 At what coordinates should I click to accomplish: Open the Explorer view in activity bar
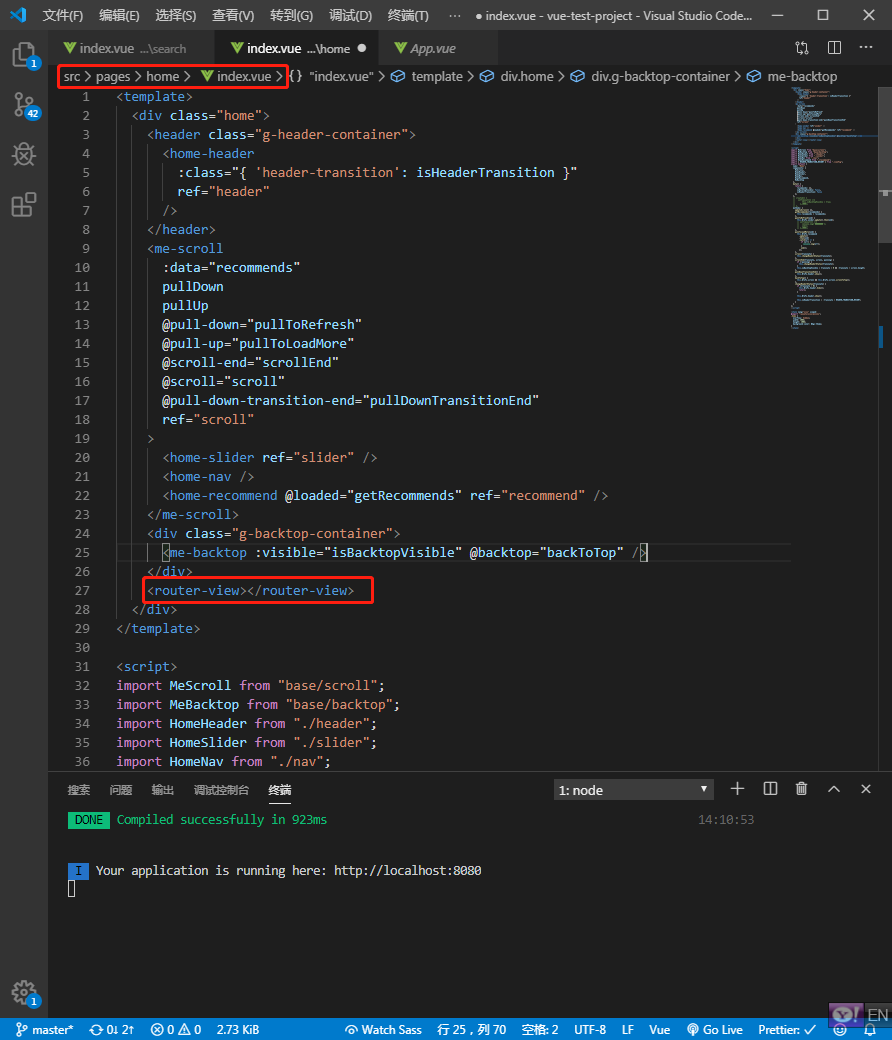tap(24, 55)
